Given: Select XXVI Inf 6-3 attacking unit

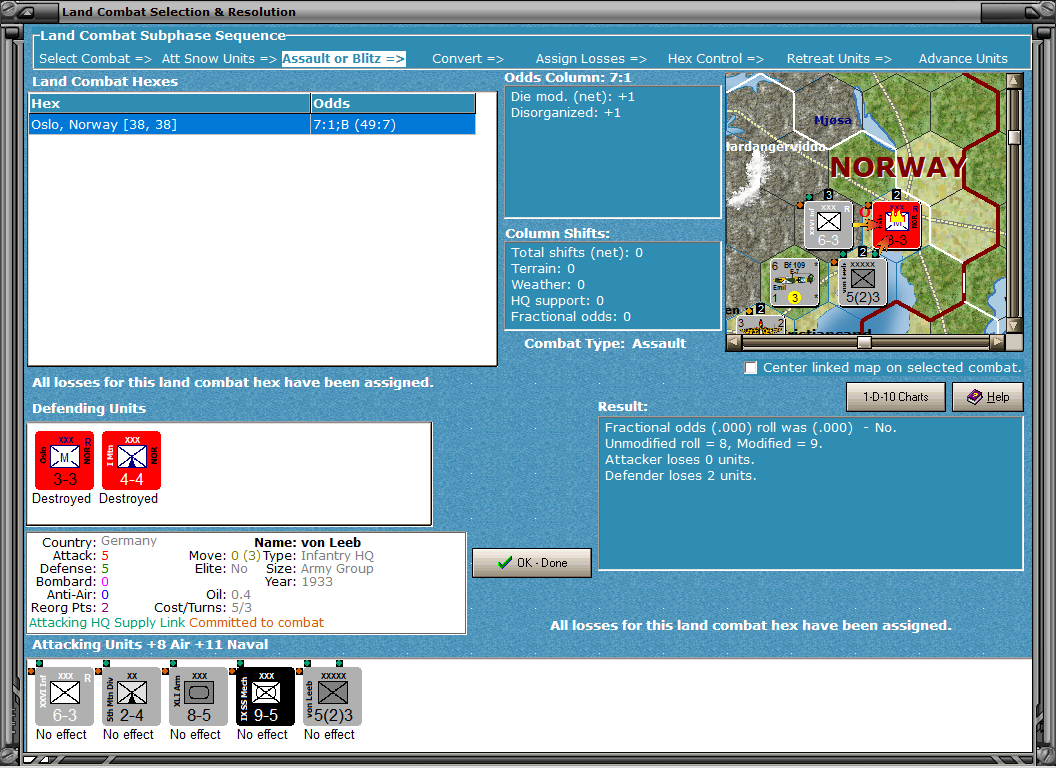Looking at the screenshot, I should [64, 697].
